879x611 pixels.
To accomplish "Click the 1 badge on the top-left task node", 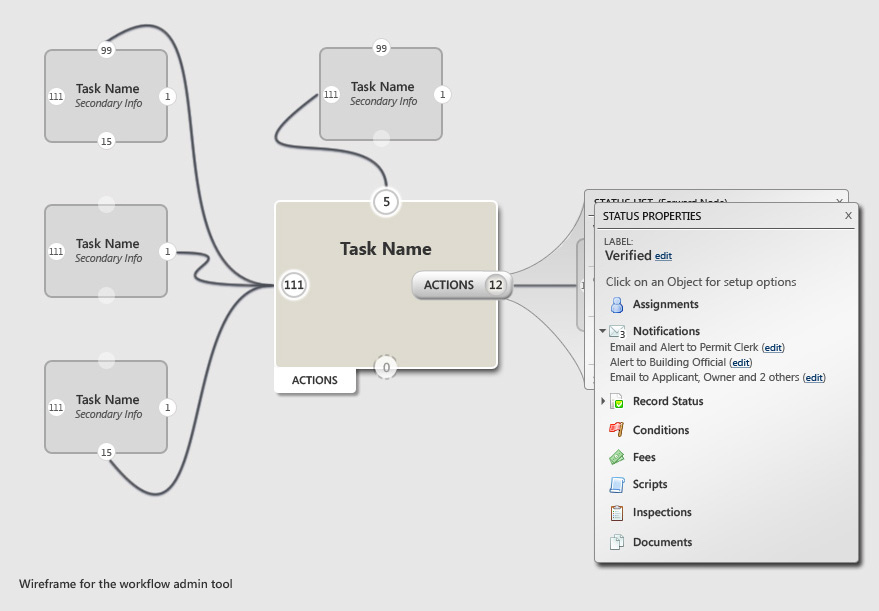I will [x=167, y=96].
